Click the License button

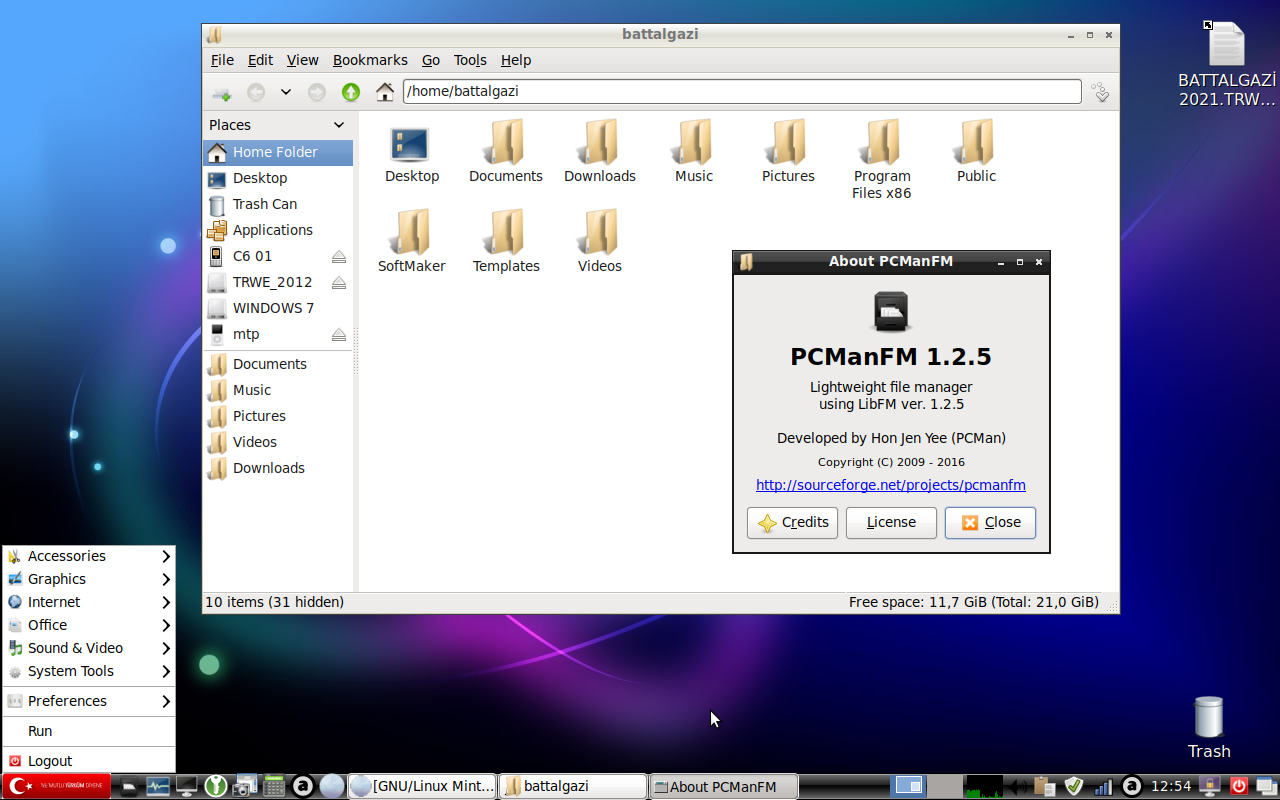(x=891, y=523)
